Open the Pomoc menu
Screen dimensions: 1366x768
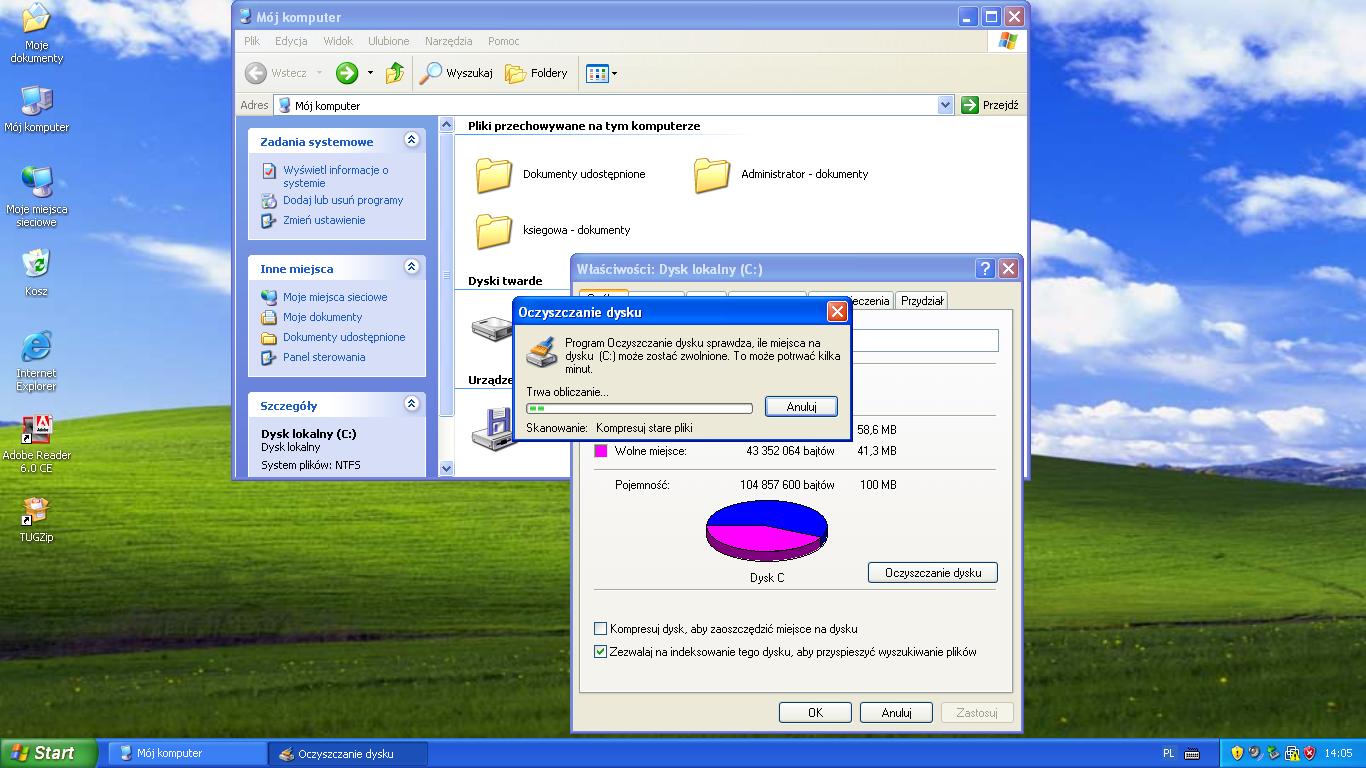[504, 41]
